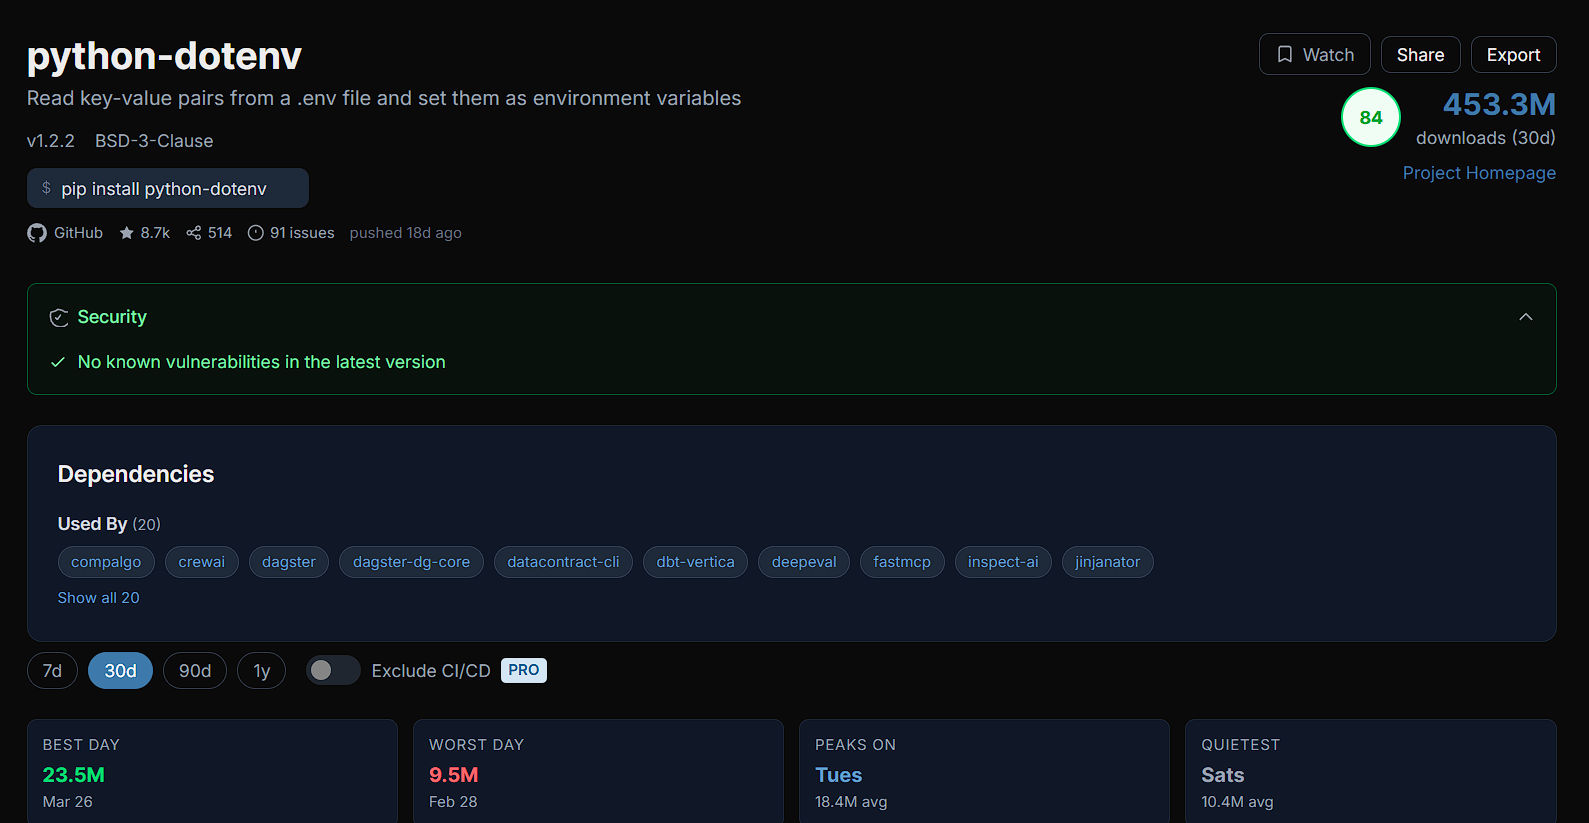The width and height of the screenshot is (1589, 823).
Task: Expand the Show all 20 dependents link
Action: click(x=98, y=597)
